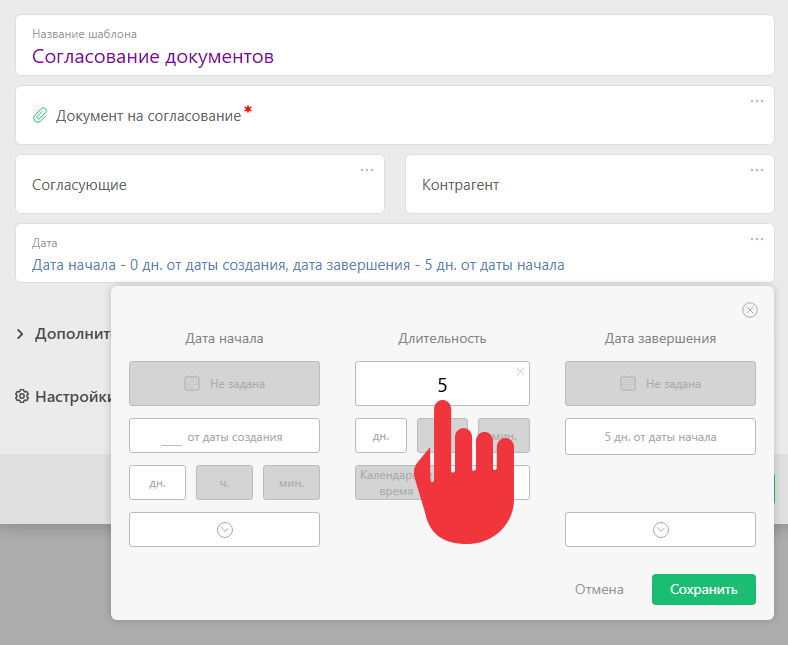Close the date settings popup
The image size is (788, 645).
tap(749, 310)
